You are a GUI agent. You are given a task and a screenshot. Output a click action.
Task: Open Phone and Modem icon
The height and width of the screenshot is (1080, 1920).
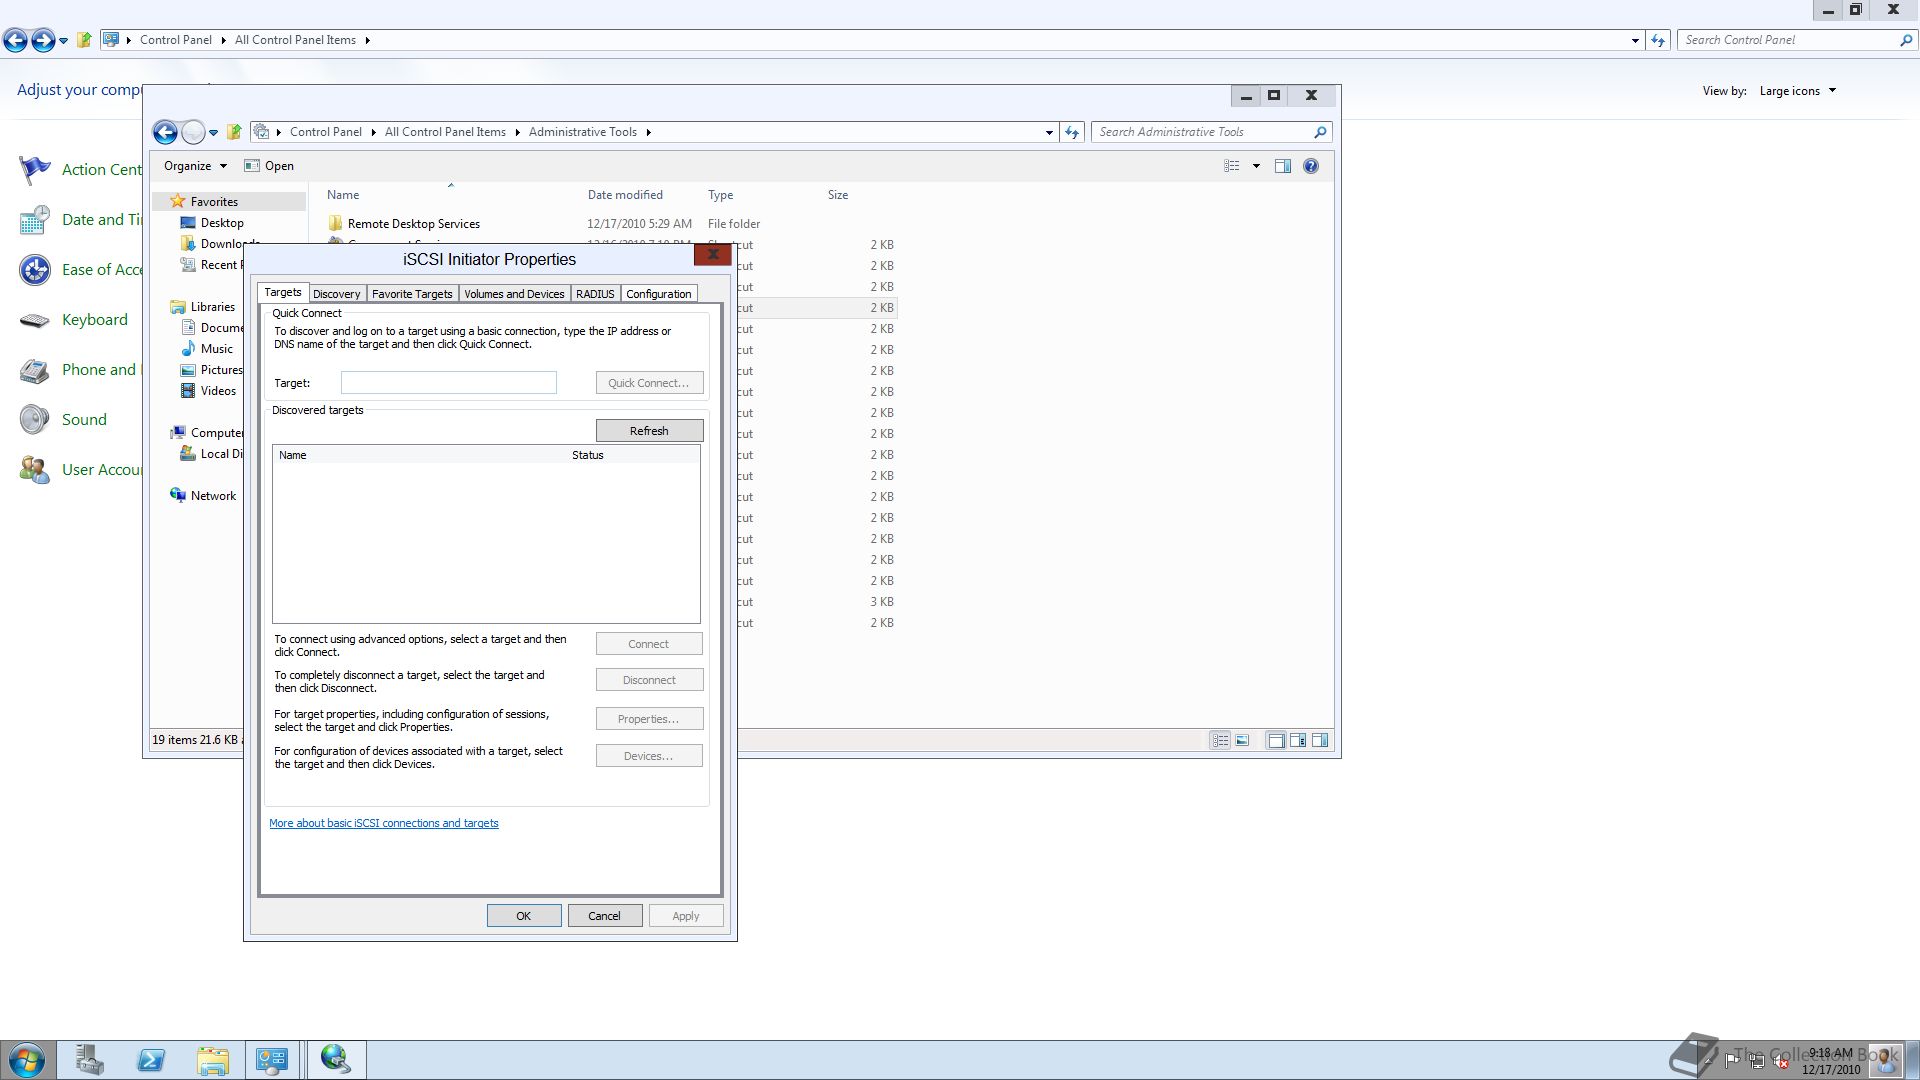(35, 370)
